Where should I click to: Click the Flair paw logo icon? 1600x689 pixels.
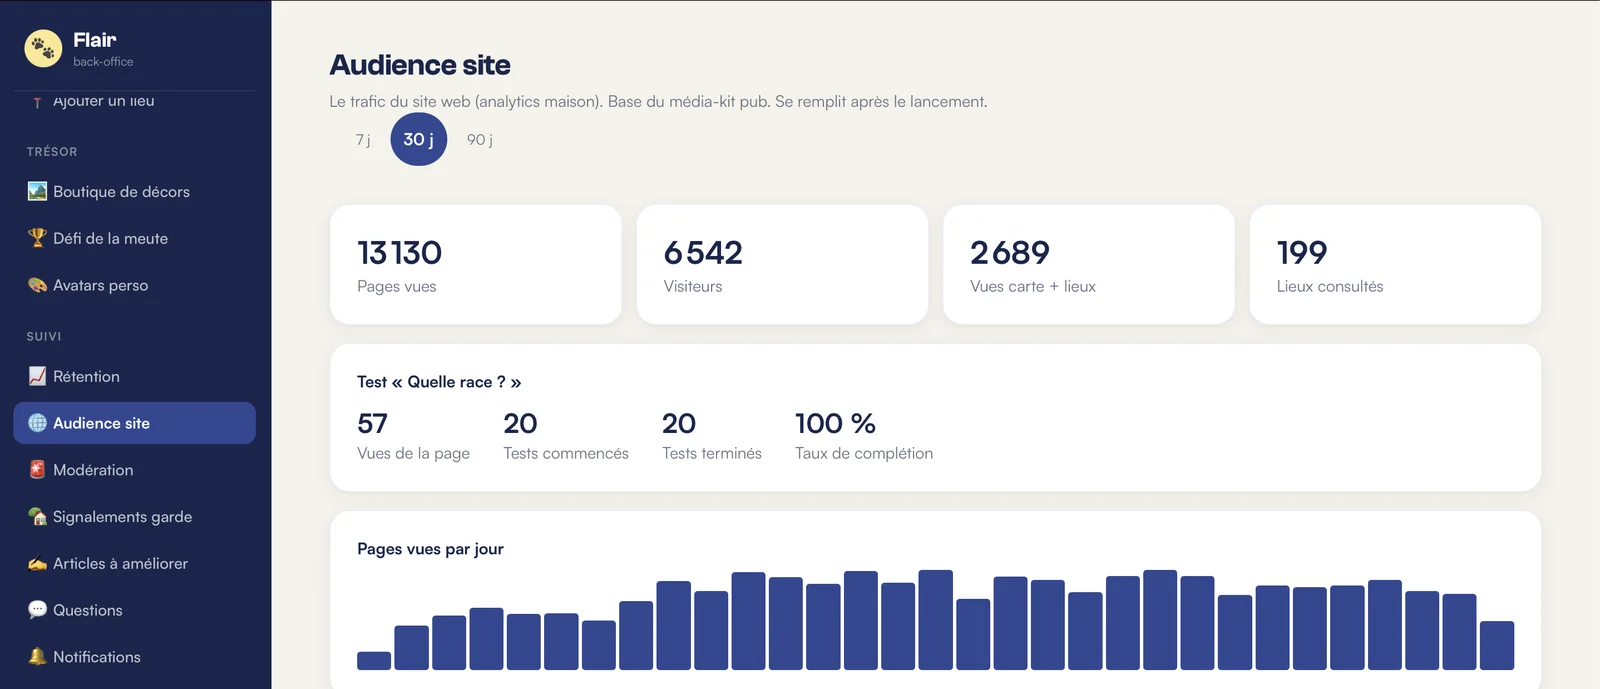click(x=43, y=48)
